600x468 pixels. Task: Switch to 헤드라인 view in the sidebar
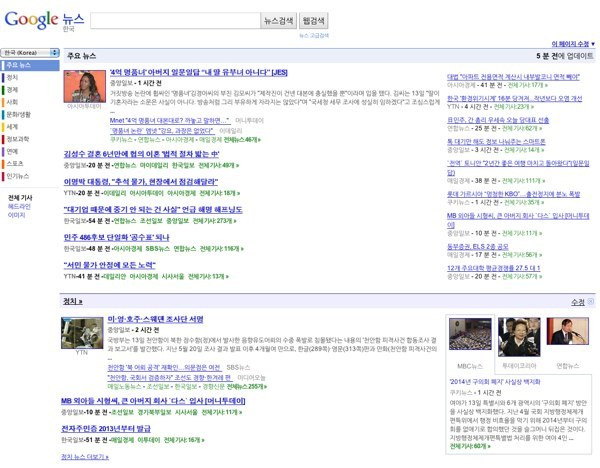coord(19,207)
